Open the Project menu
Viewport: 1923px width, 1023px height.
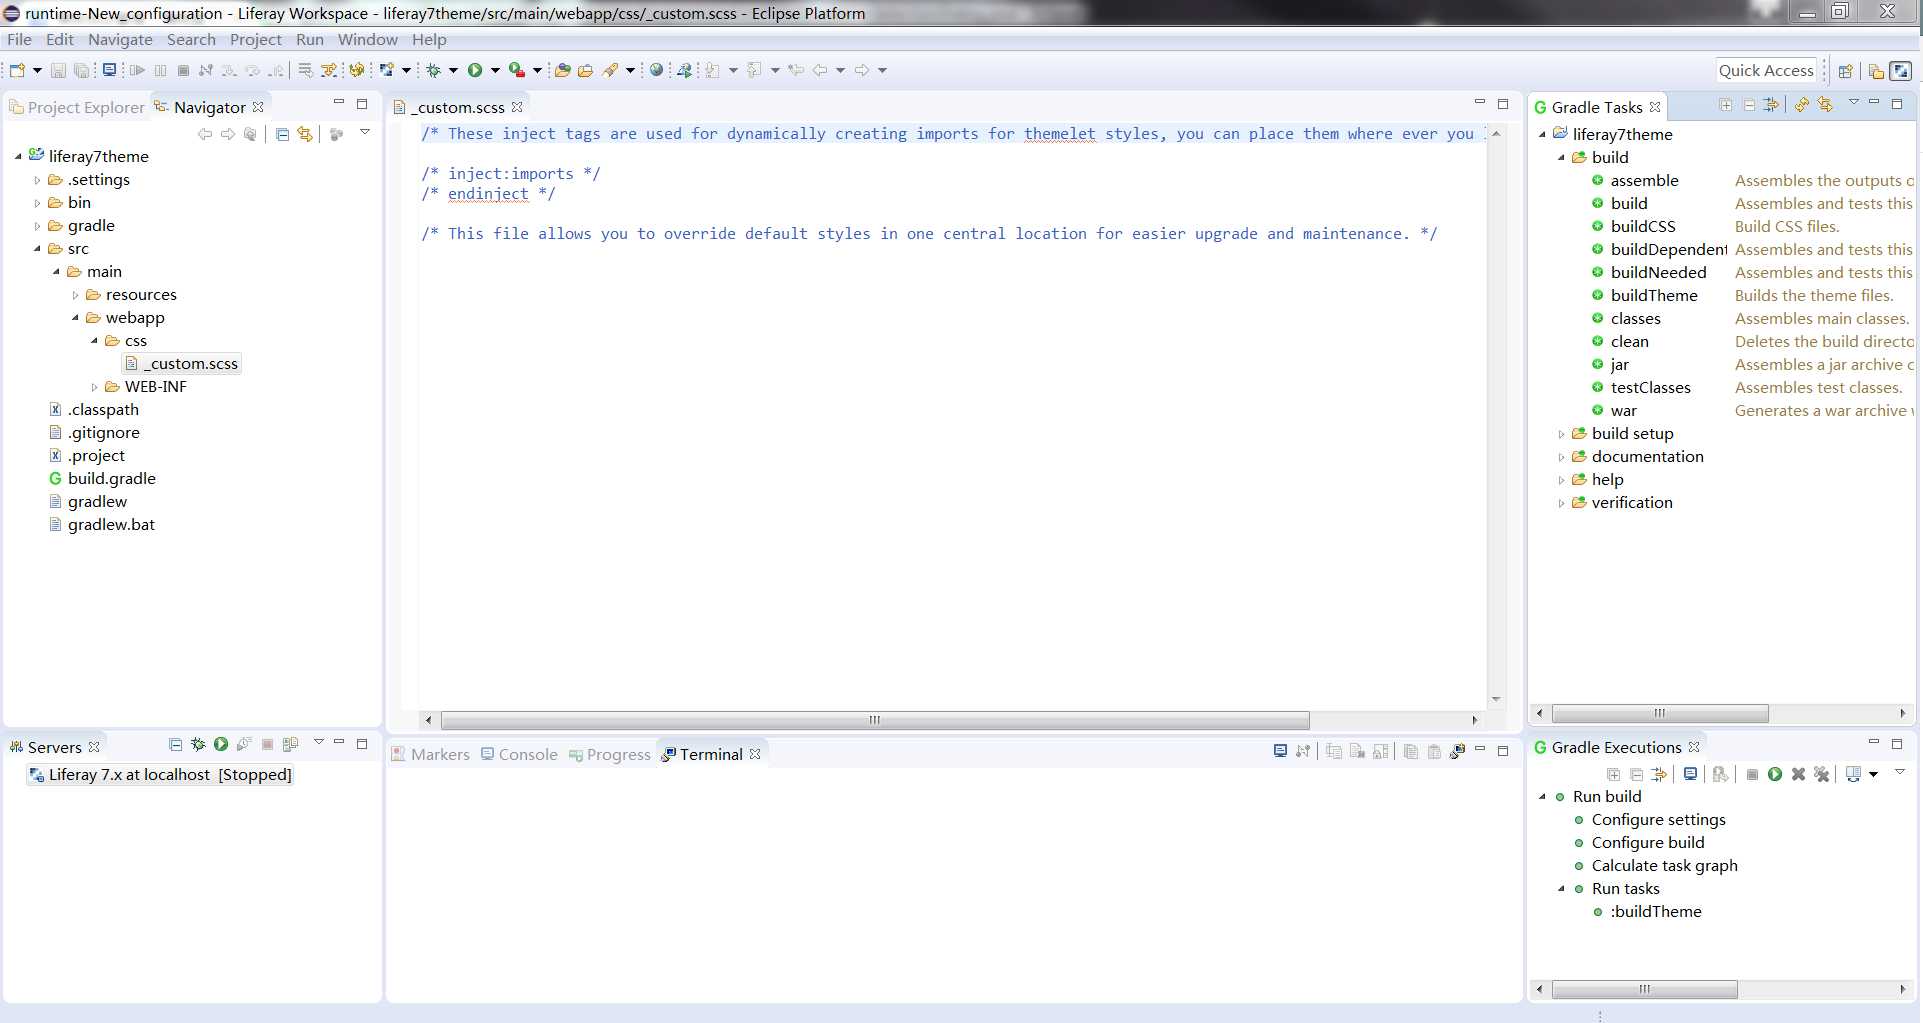[256, 40]
